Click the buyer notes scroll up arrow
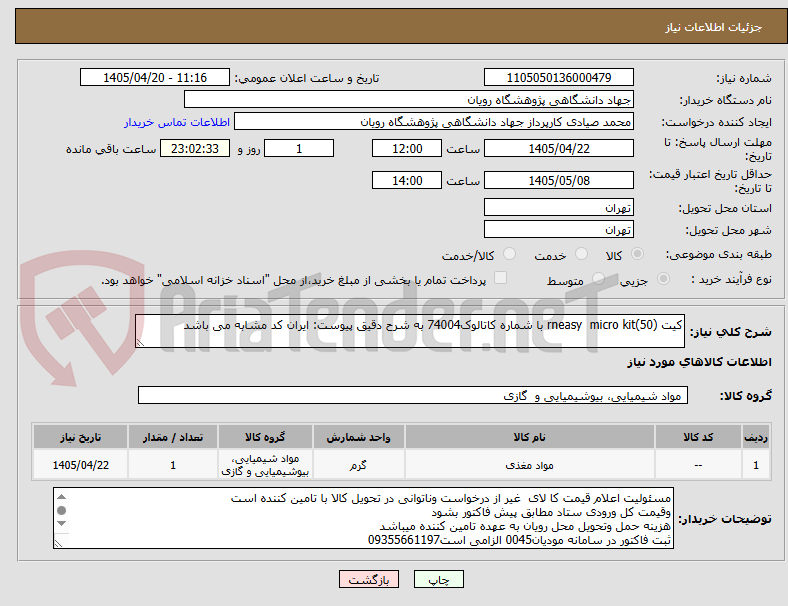 click(x=62, y=497)
